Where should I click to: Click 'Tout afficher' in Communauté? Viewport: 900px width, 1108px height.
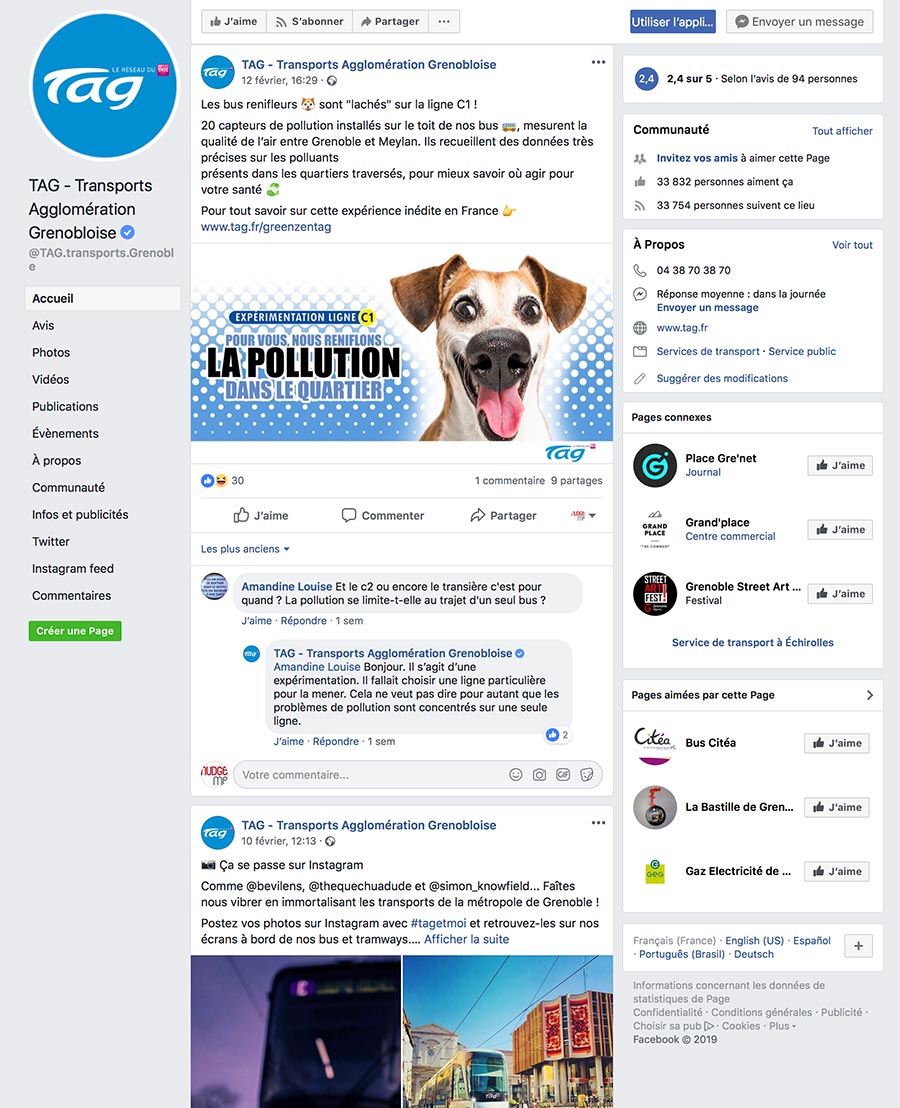pyautogui.click(x=842, y=131)
